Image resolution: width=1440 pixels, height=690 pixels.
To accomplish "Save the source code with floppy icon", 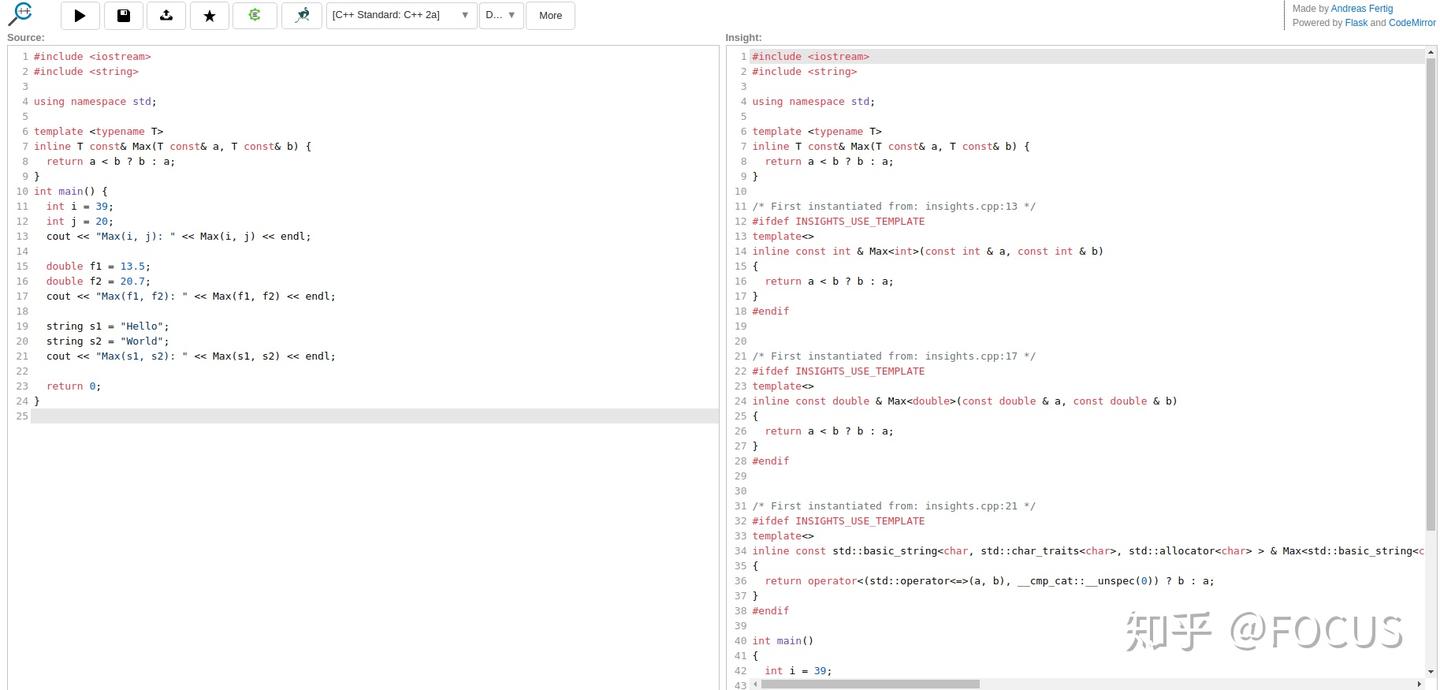I will [123, 15].
